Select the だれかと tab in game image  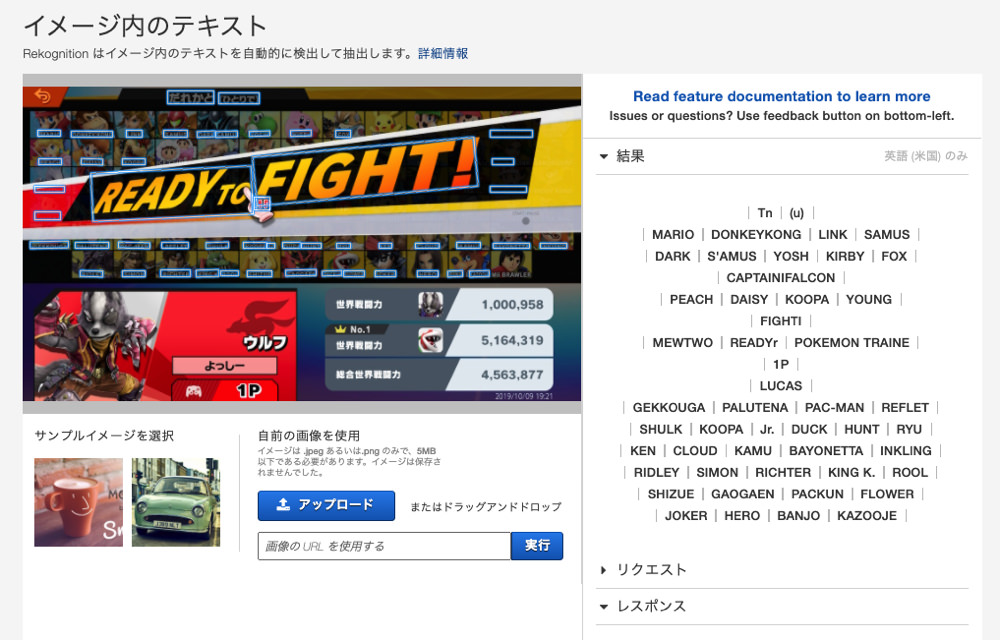190,98
